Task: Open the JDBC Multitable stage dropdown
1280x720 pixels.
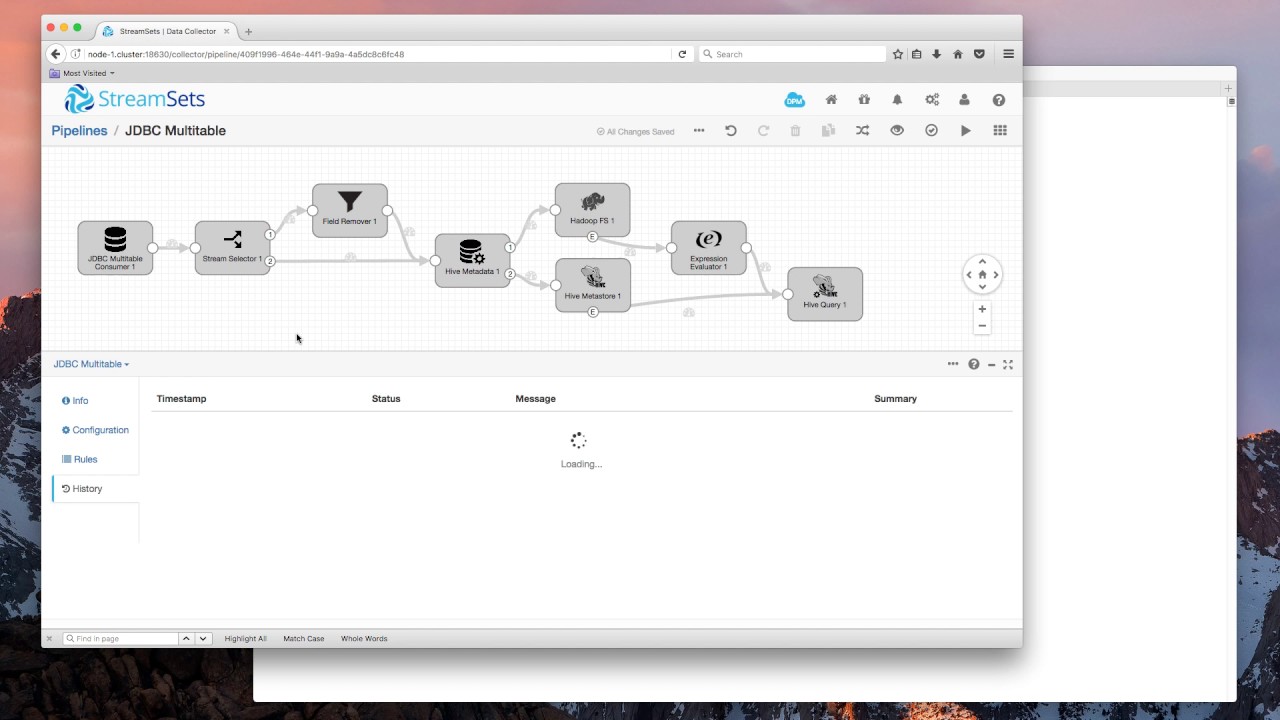Action: 91,364
